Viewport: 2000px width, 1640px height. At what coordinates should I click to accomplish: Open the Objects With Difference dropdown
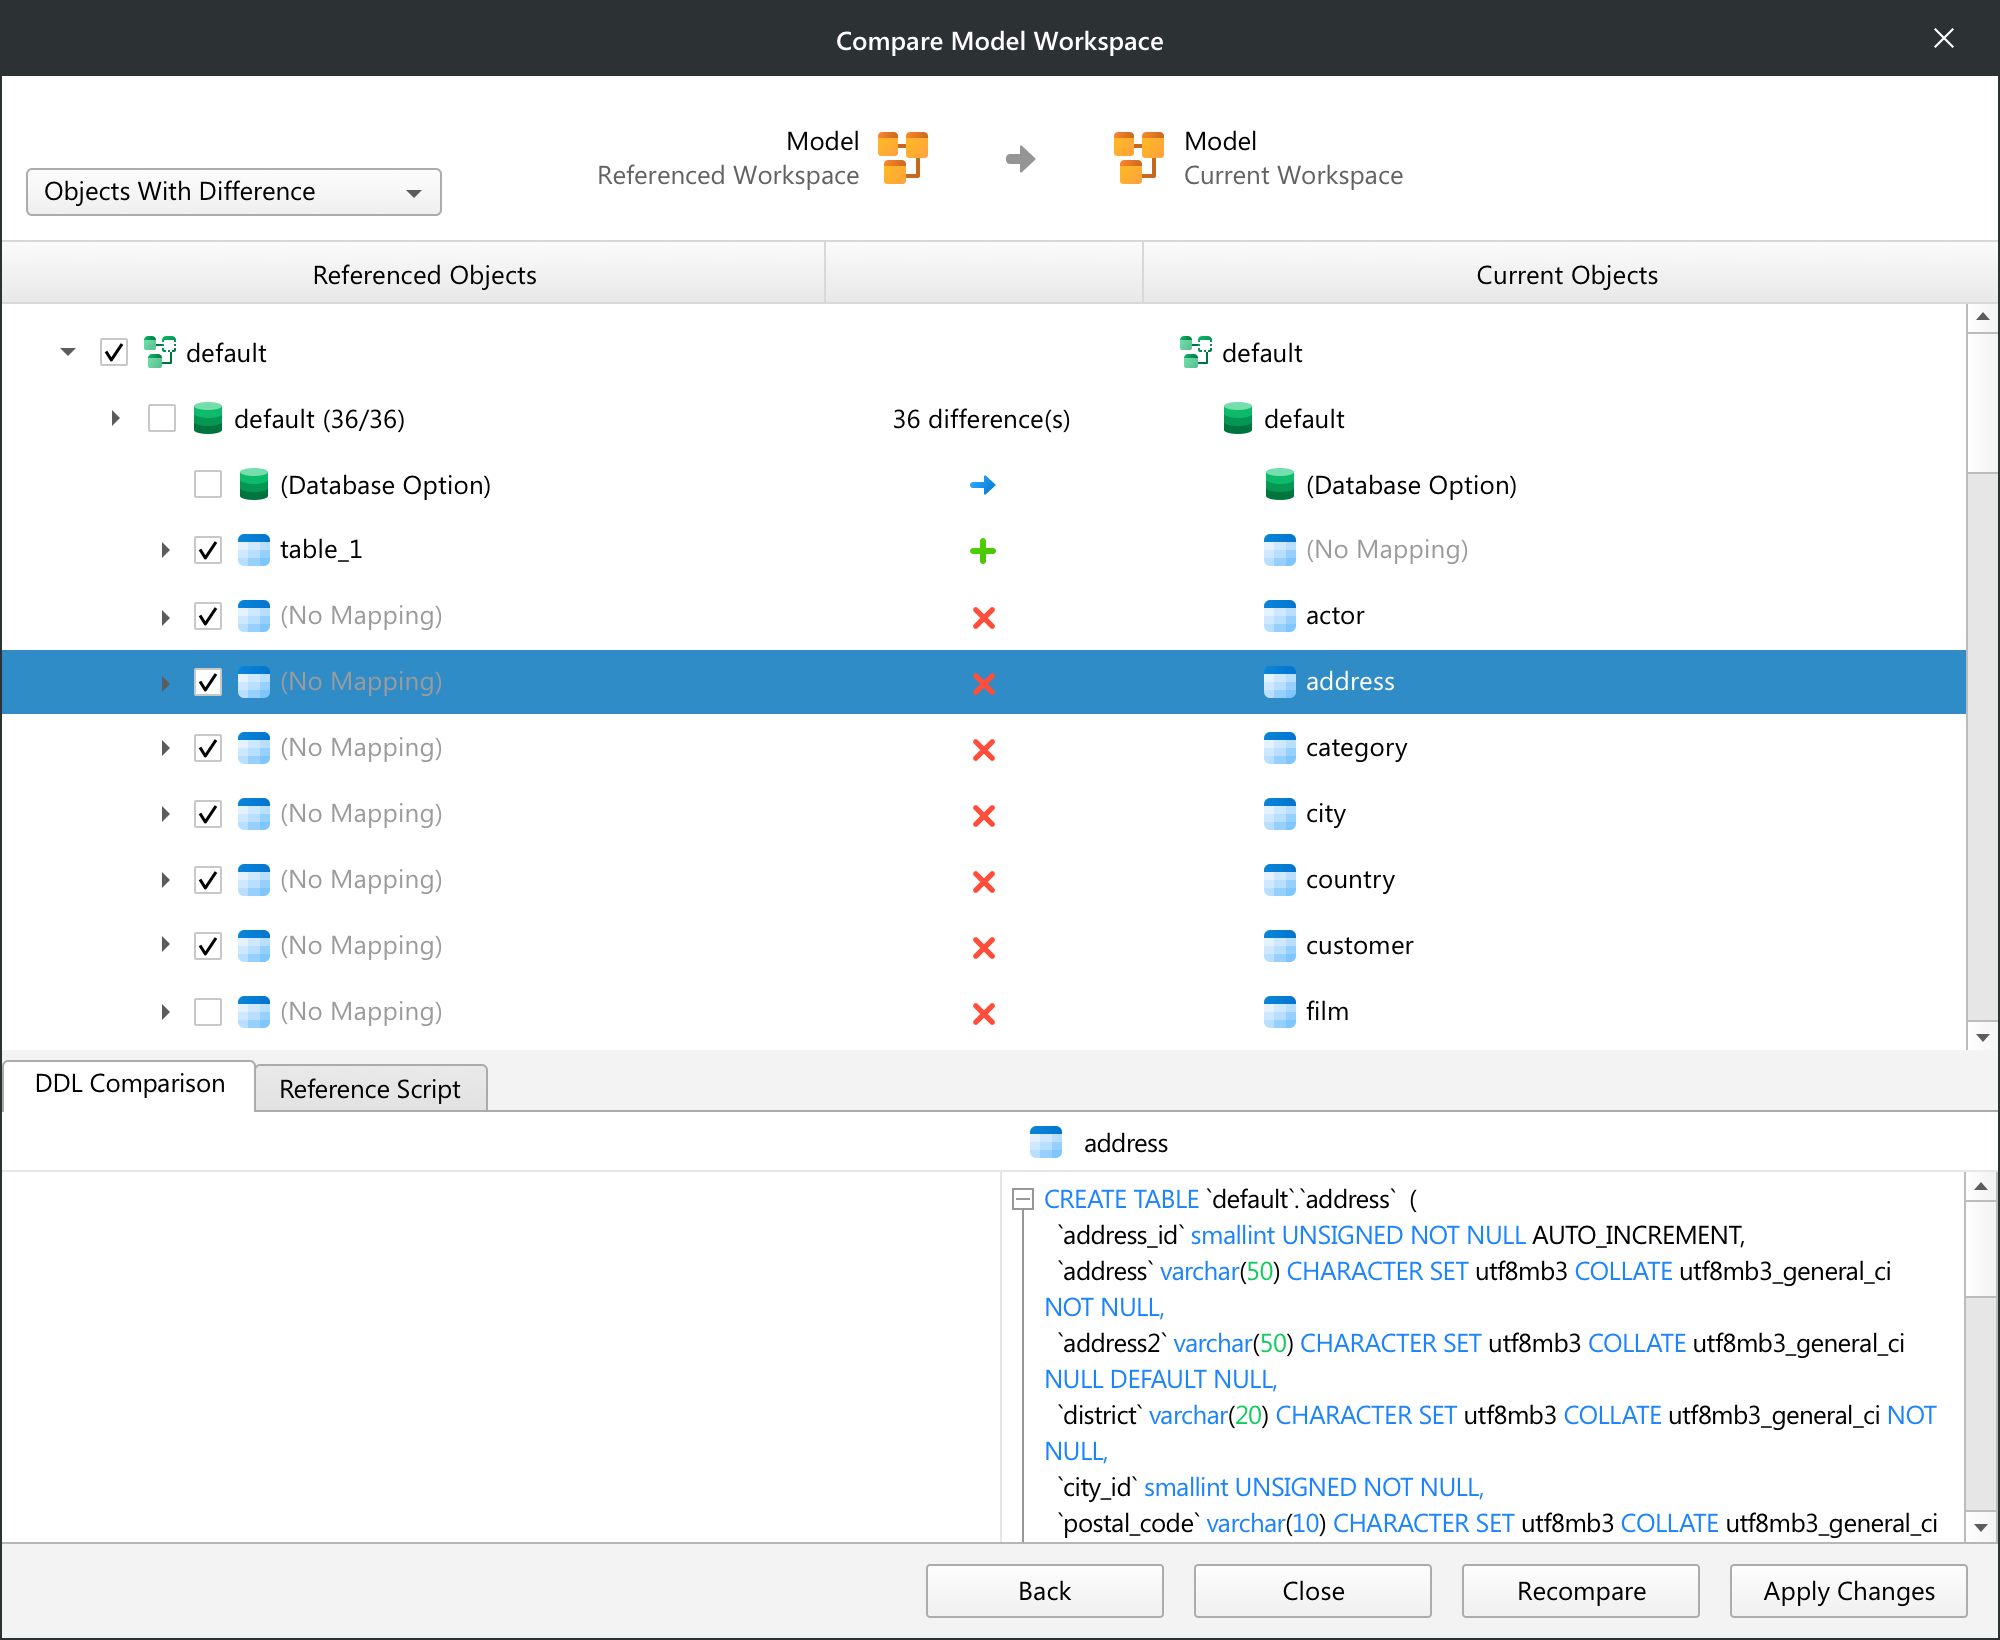tap(234, 192)
